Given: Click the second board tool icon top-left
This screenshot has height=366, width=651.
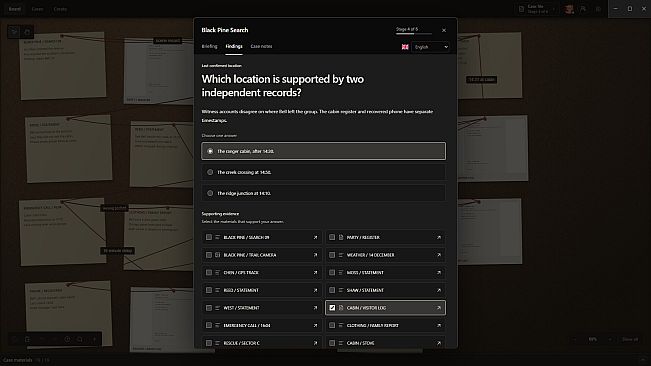Looking at the screenshot, I should point(27,32).
